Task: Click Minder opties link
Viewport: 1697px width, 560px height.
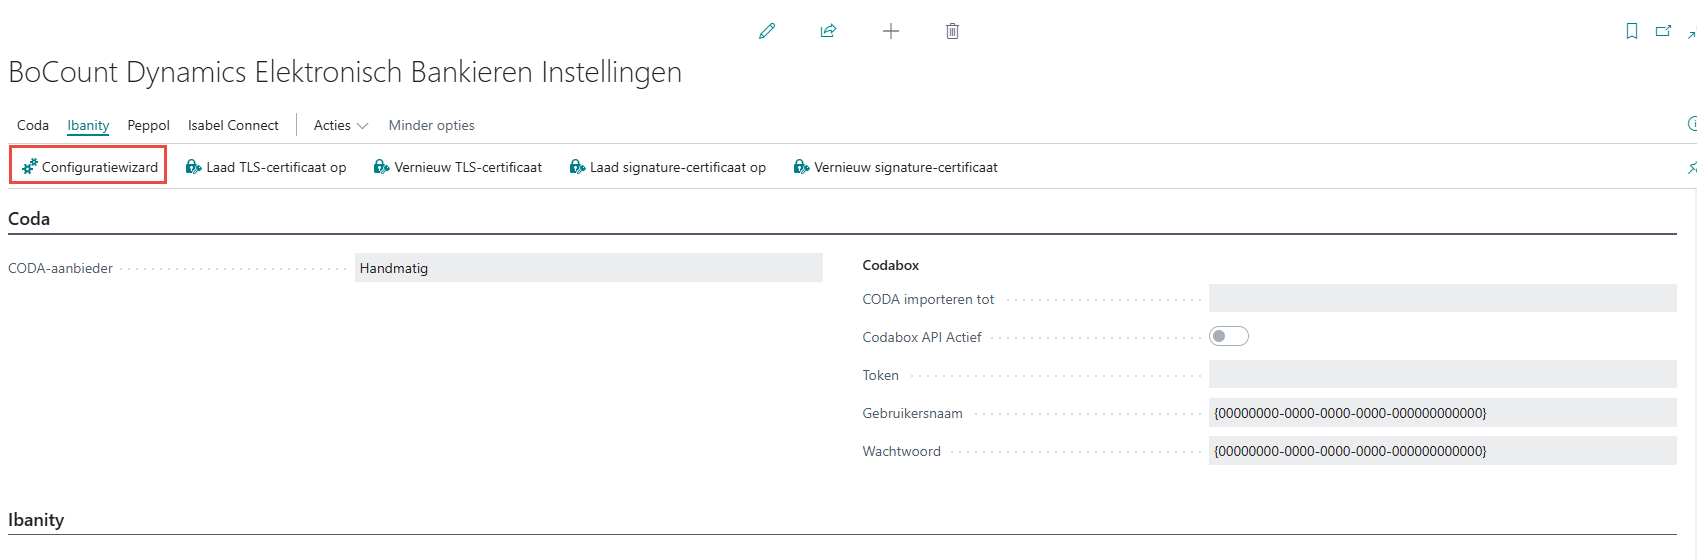Action: (431, 125)
